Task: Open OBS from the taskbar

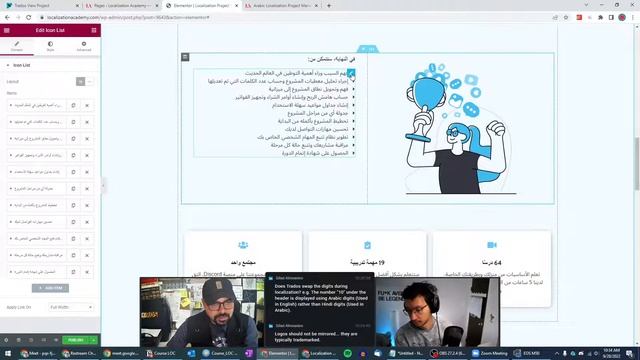Action: click(x=449, y=353)
